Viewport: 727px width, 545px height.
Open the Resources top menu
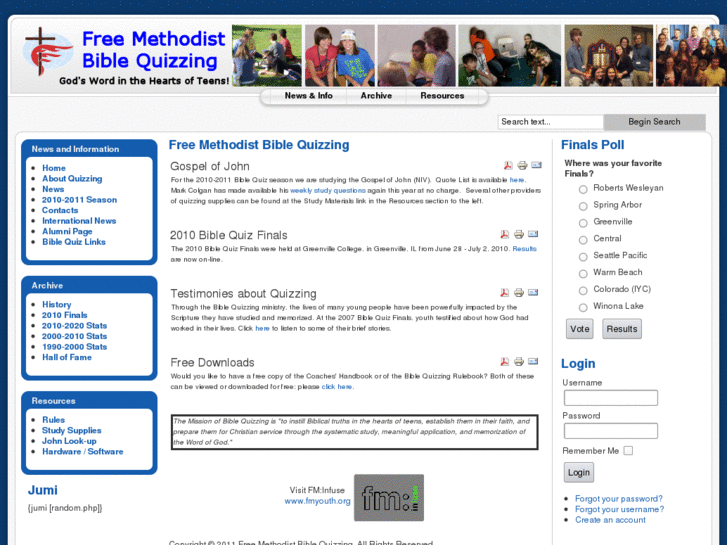coord(442,96)
